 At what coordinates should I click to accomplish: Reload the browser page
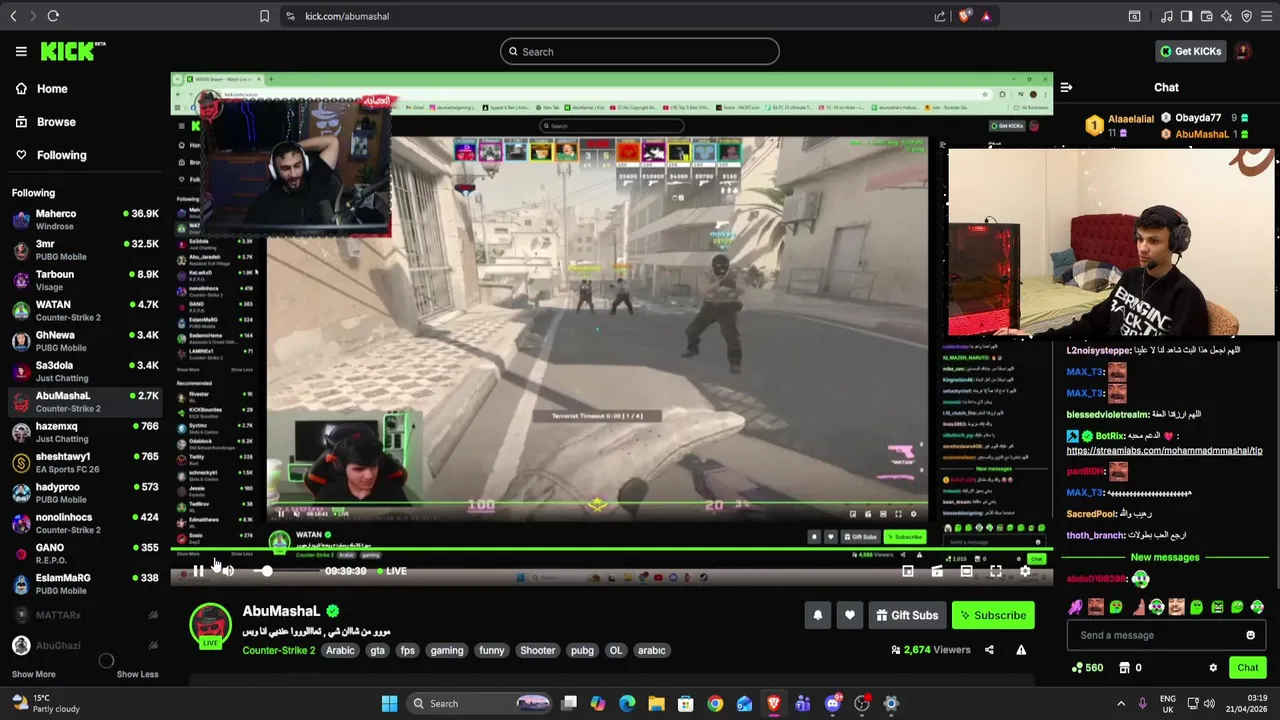point(53,16)
